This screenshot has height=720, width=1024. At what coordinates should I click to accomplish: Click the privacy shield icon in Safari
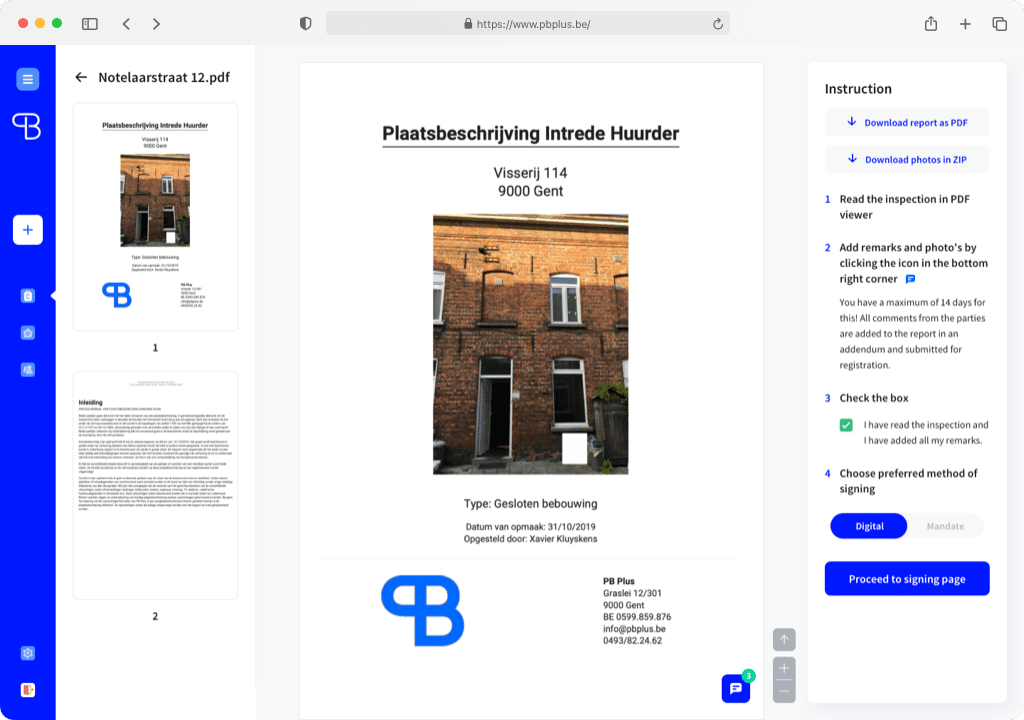point(306,24)
